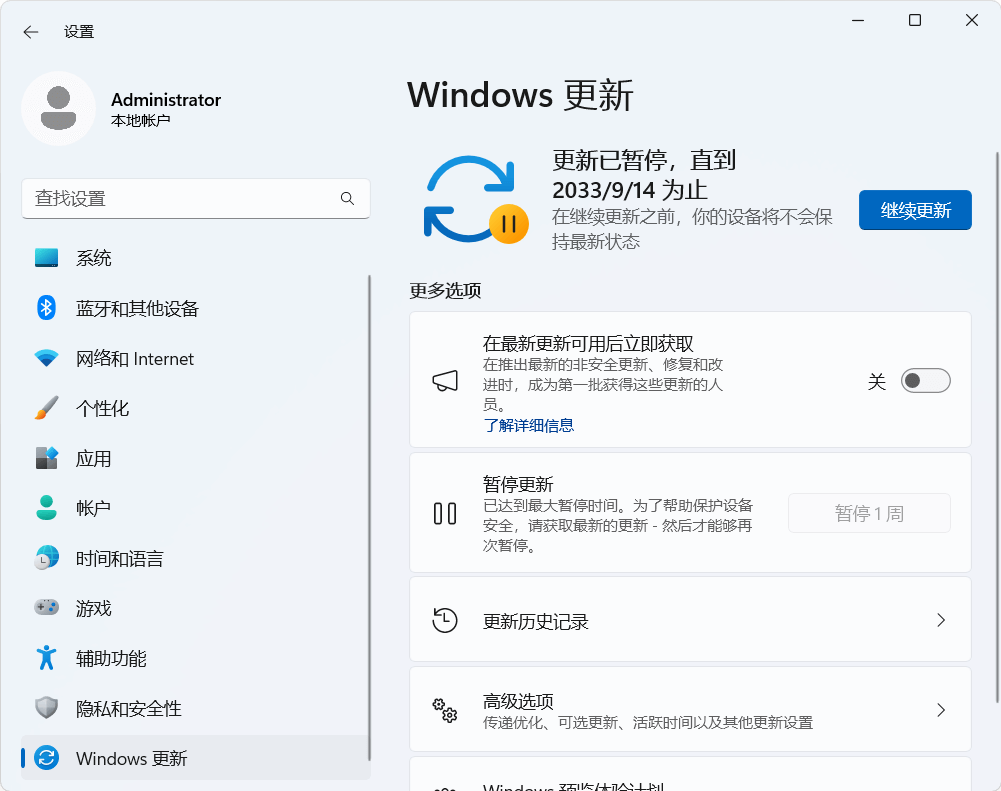Select 帐户 in the sidebar

pyautogui.click(x=195, y=508)
